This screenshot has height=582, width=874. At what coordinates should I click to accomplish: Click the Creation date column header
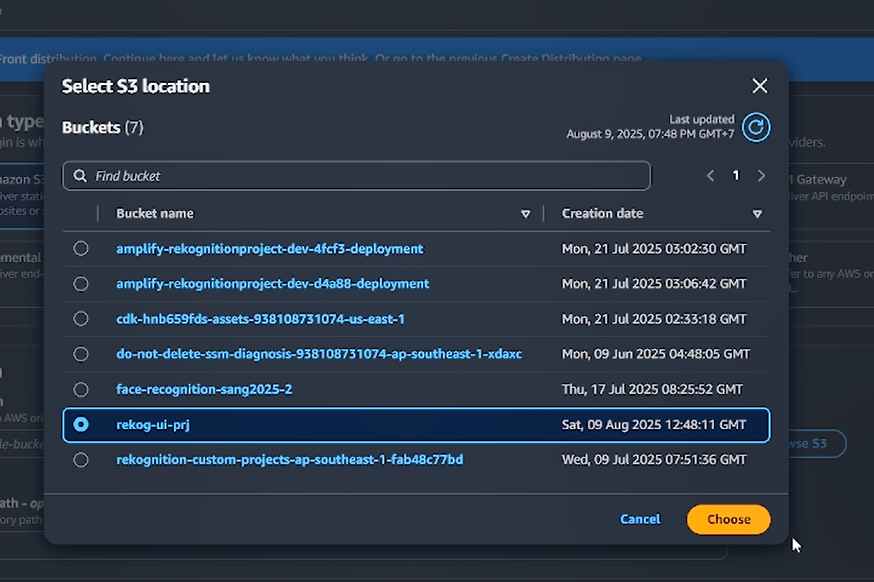click(x=603, y=214)
